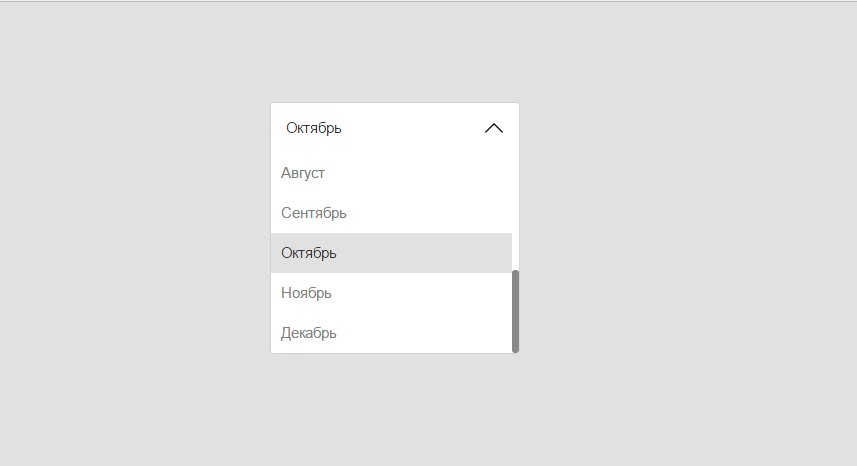This screenshot has height=466, width=857.
Task: Choose Декабрь at the list bottom
Action: (309, 333)
